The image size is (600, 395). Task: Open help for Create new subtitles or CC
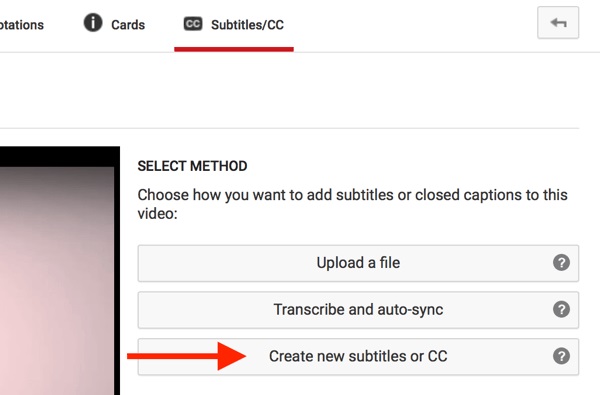coord(561,356)
